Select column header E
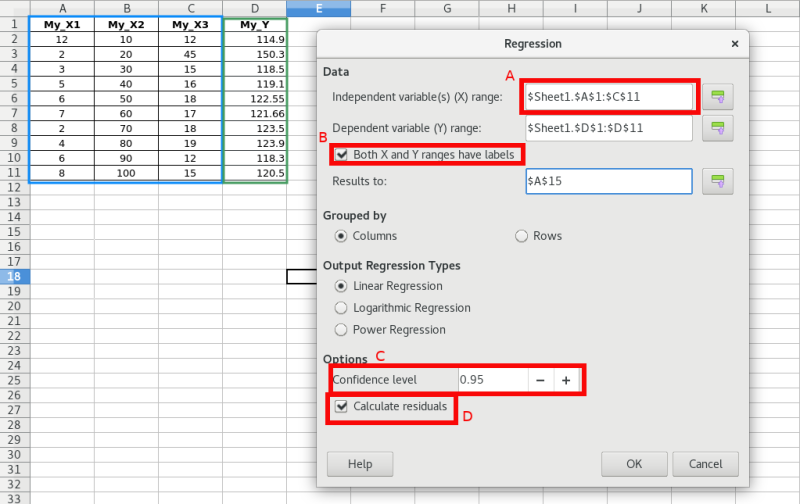Image resolution: width=800 pixels, height=504 pixels. point(318,8)
